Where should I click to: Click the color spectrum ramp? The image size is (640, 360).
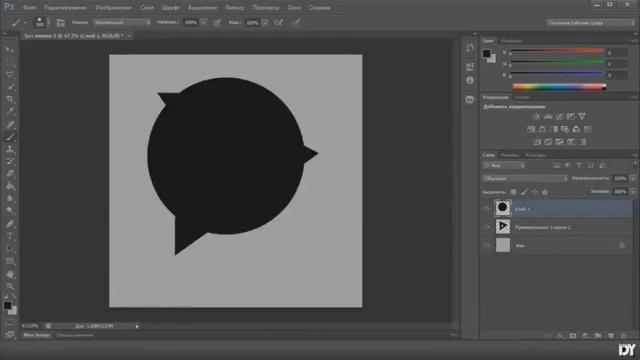(559, 87)
